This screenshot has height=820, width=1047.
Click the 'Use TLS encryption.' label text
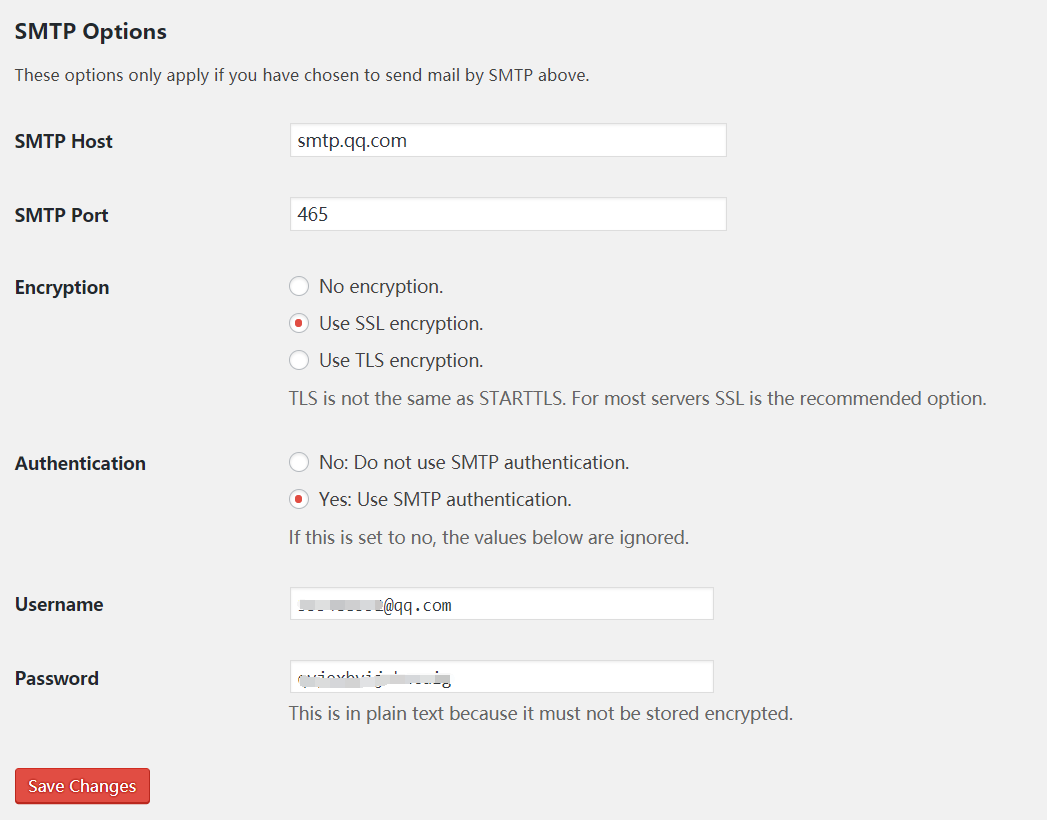[x=401, y=361]
